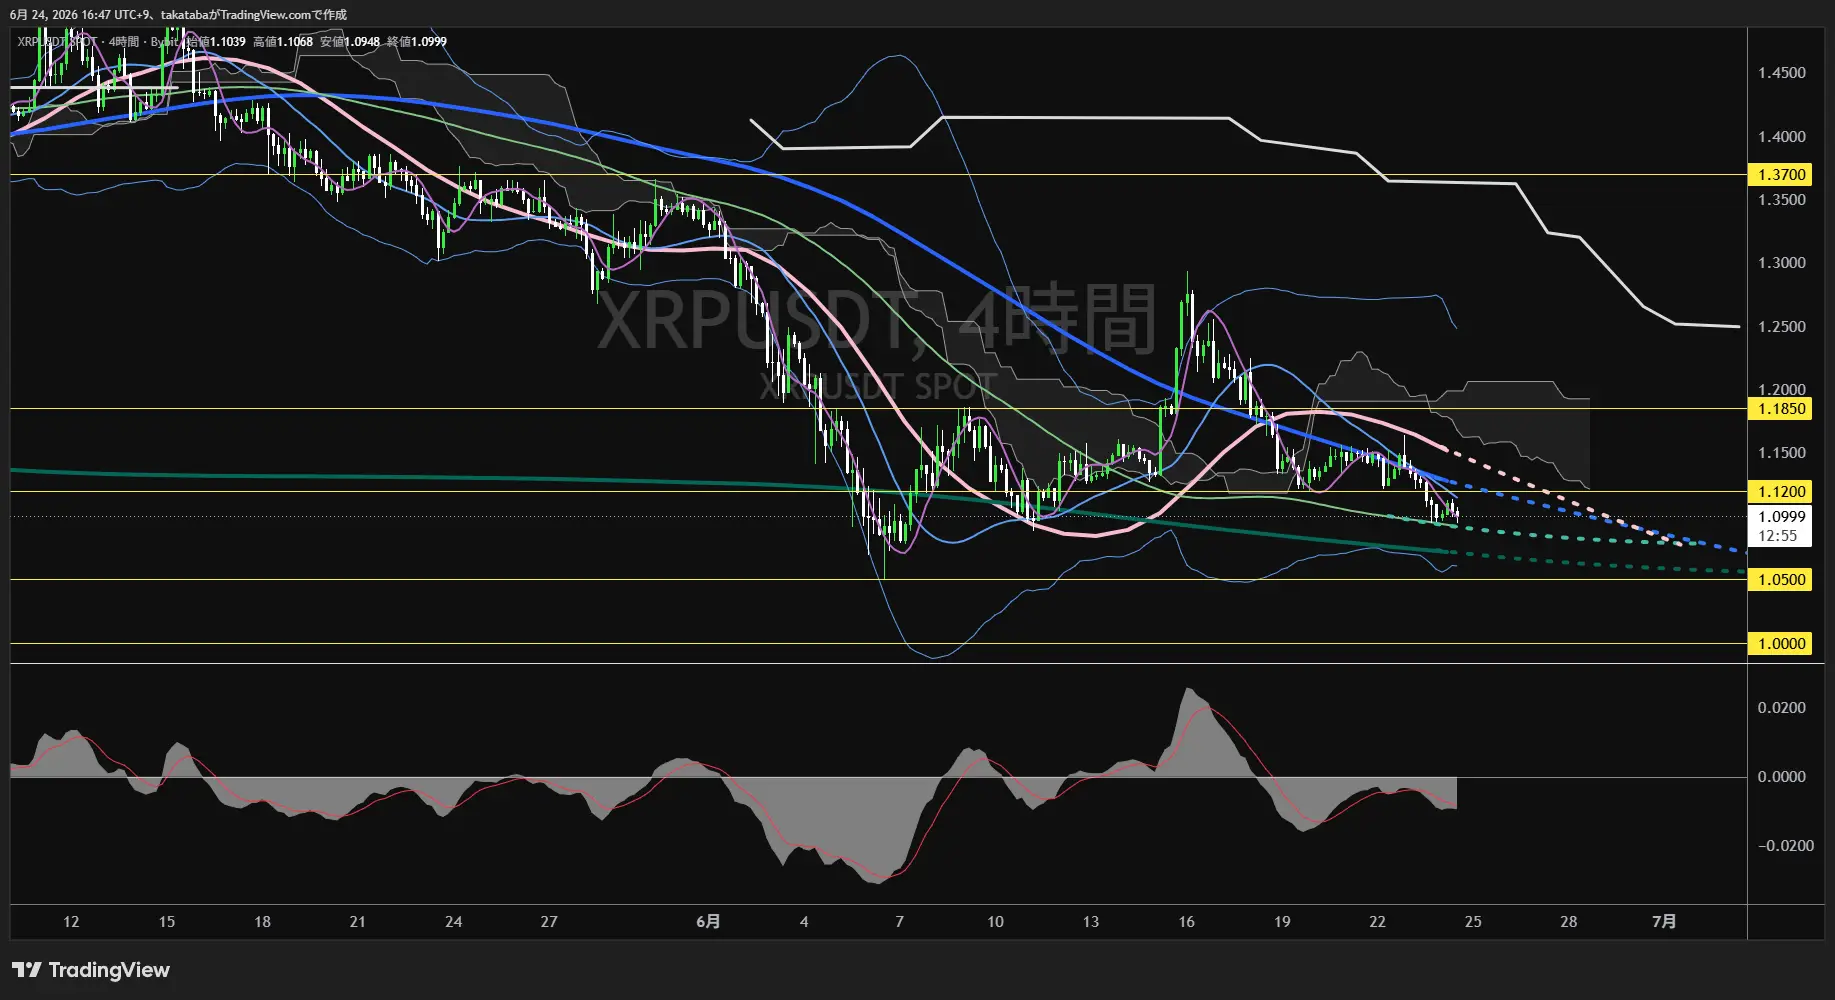Viewport: 1835px width, 1000px height.
Task: Click date 25 on the time axis
Action: pos(1473,922)
